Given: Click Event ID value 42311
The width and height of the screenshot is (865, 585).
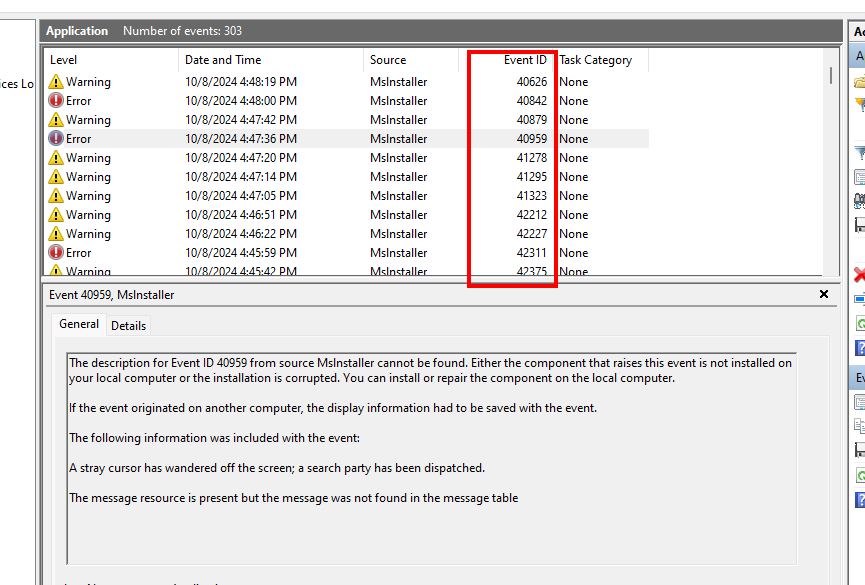Looking at the screenshot, I should [532, 253].
